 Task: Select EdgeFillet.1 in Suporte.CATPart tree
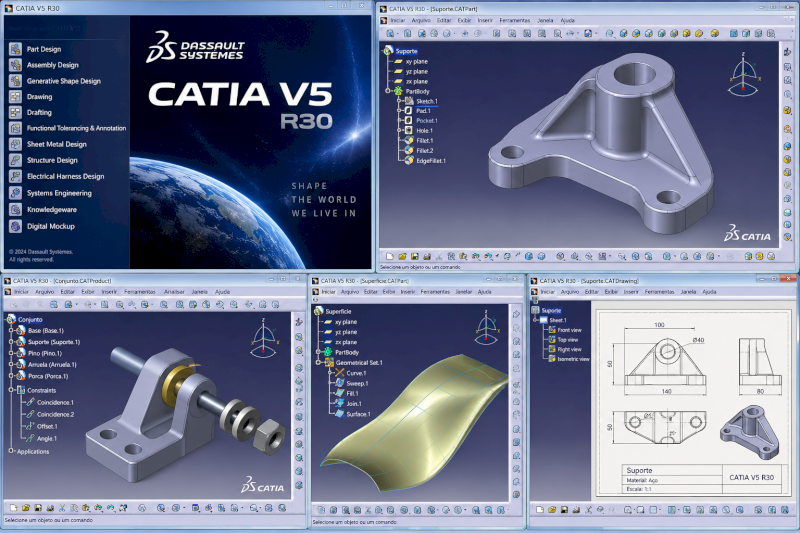point(431,161)
